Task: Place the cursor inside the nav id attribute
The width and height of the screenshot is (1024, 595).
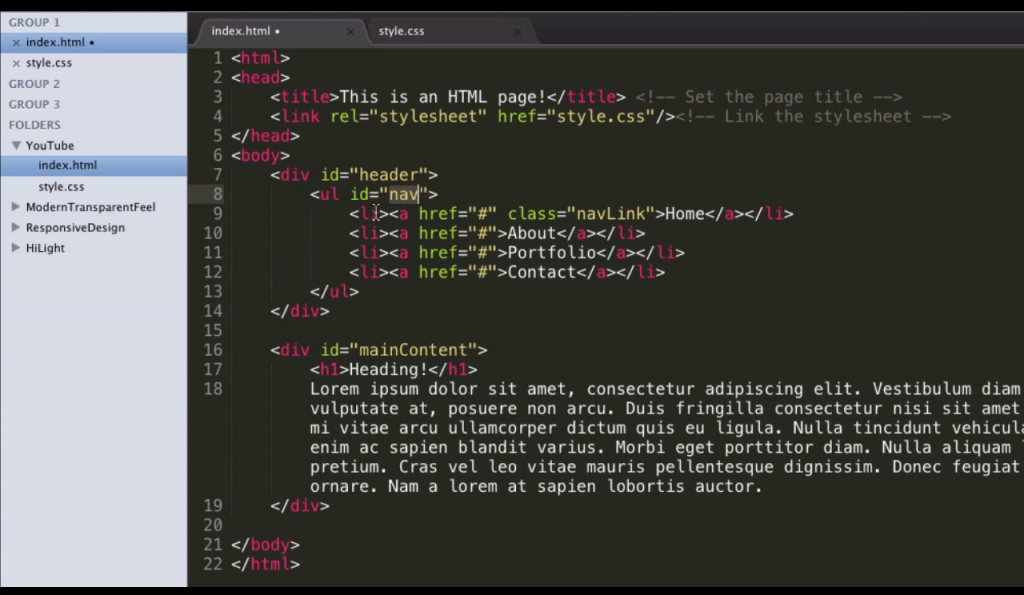Action: [404, 194]
